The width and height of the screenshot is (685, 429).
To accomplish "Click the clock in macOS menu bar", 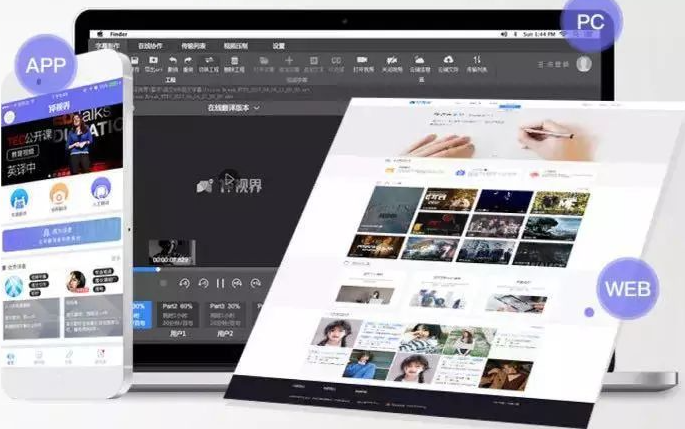I will (539, 34).
